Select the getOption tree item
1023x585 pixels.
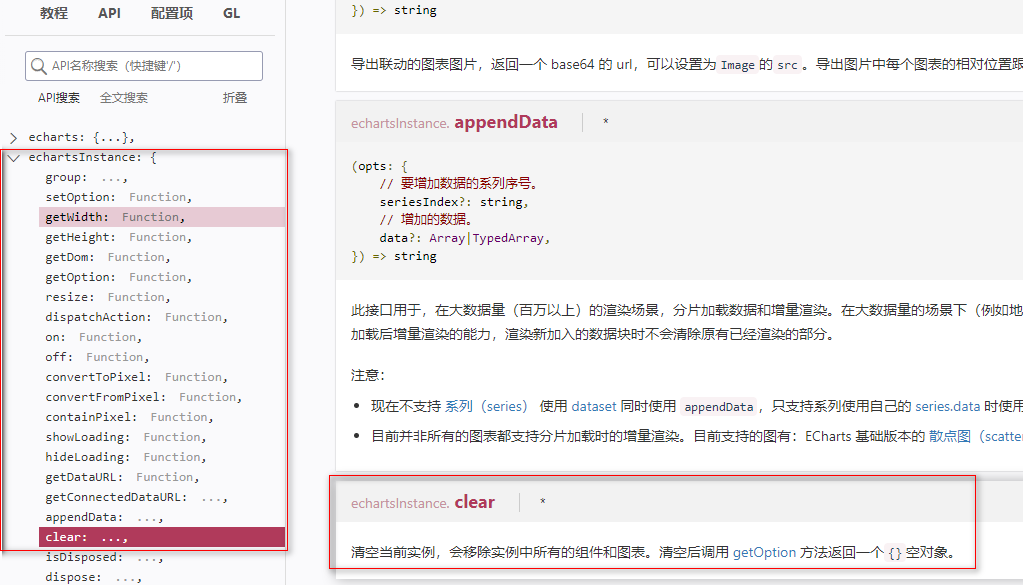(162, 277)
